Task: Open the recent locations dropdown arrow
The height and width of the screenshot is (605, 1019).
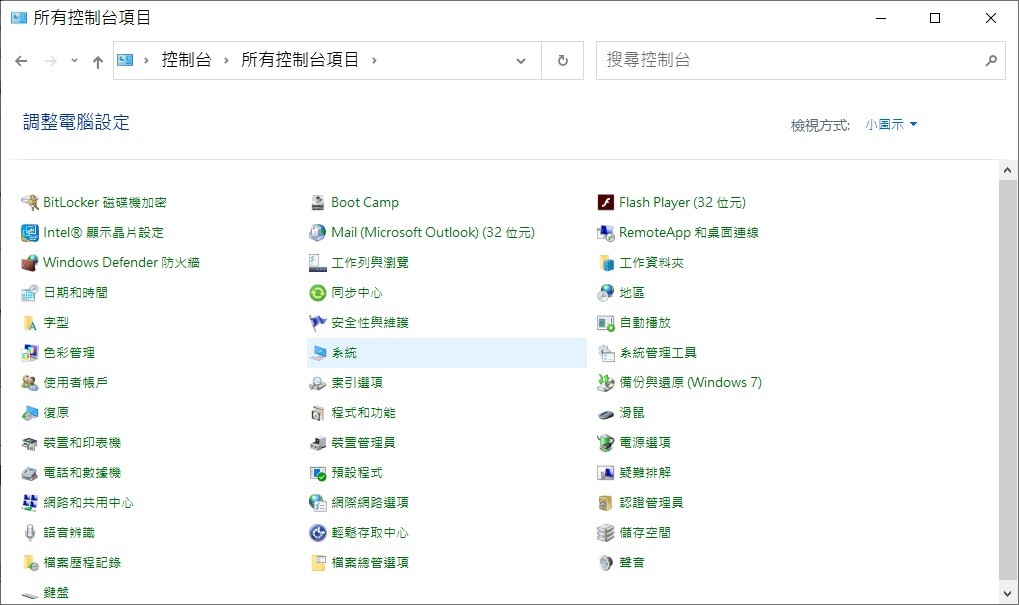Action: click(74, 60)
